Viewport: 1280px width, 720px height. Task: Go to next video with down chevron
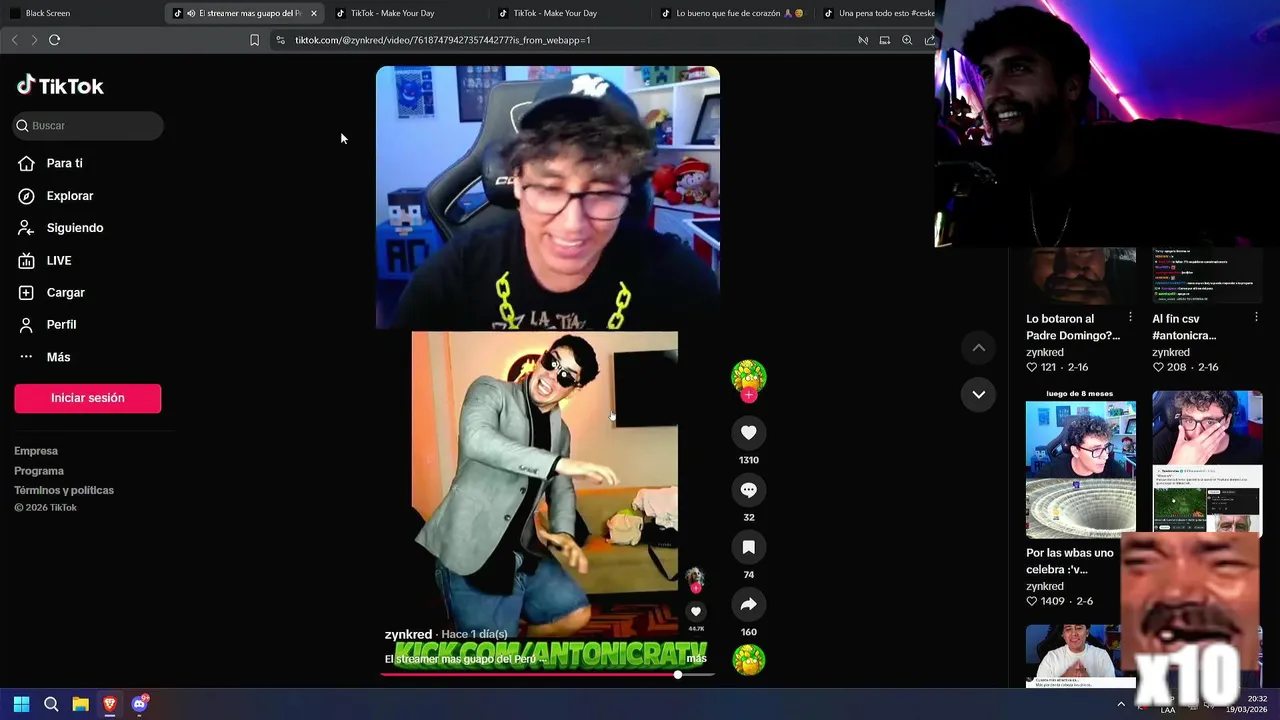point(979,394)
